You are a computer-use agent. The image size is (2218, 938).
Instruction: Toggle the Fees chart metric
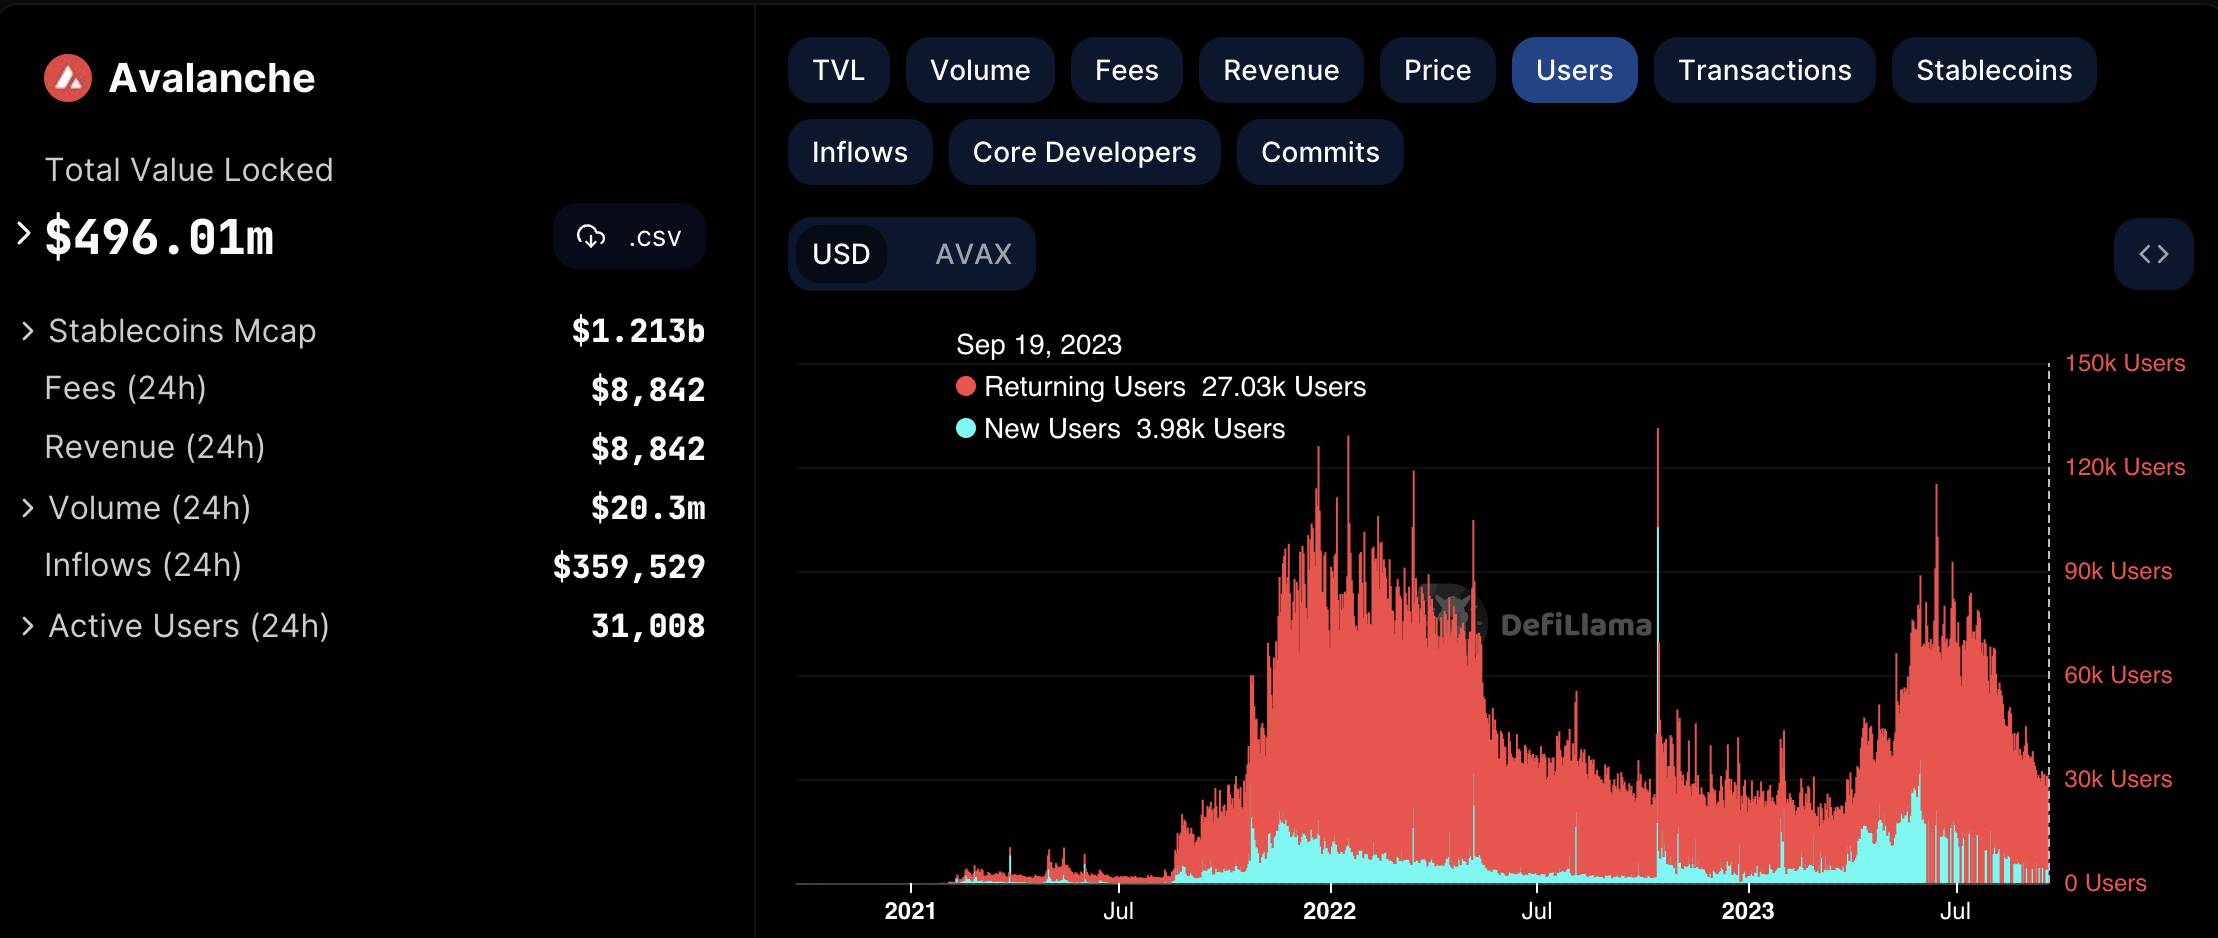1126,70
